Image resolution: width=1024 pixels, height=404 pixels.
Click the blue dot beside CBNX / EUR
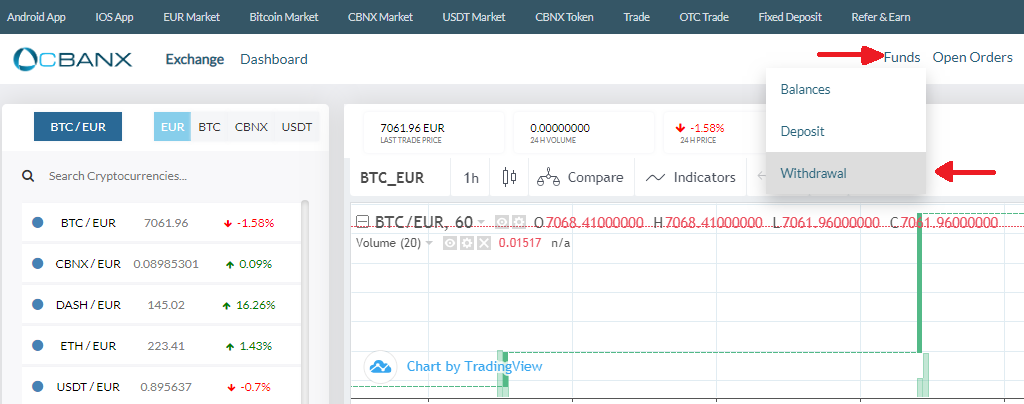tap(37, 264)
